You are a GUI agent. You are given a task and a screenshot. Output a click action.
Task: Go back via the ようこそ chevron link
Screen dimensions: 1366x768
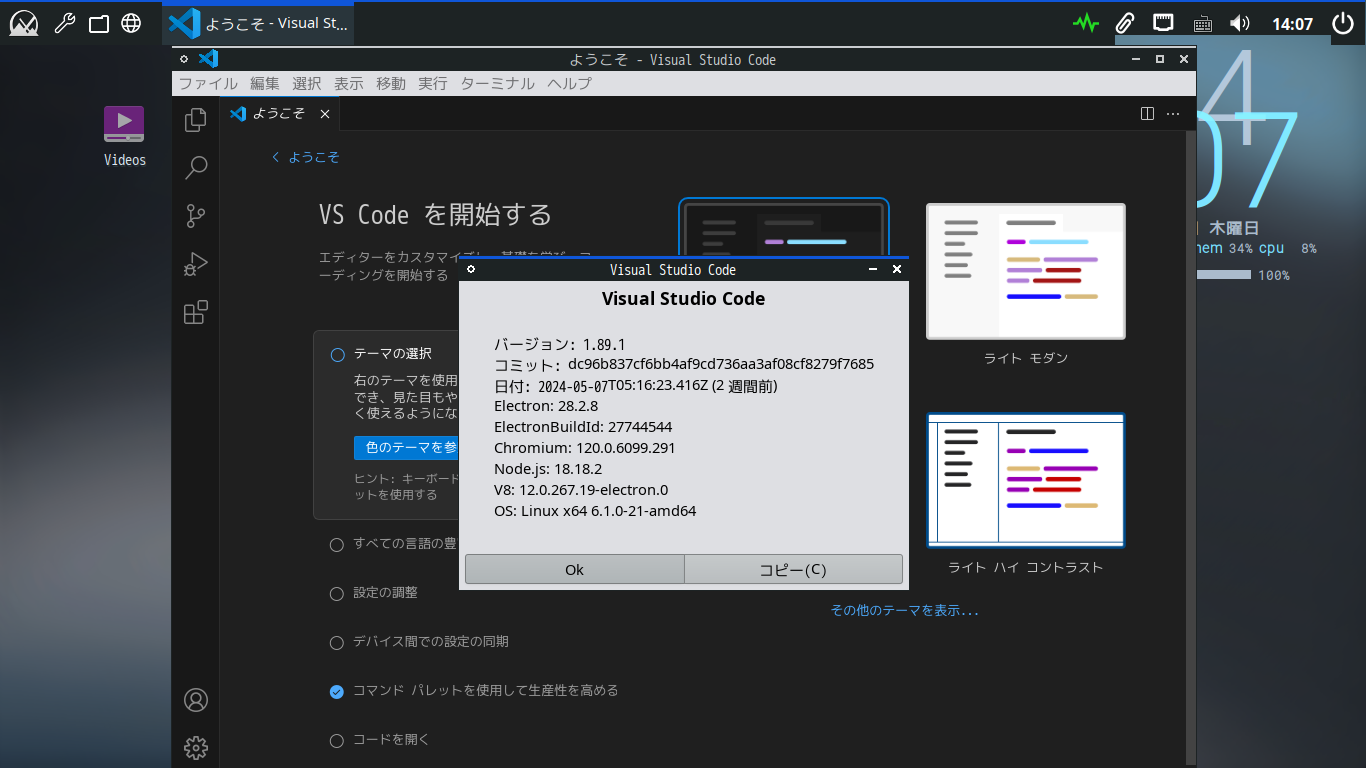pos(306,157)
